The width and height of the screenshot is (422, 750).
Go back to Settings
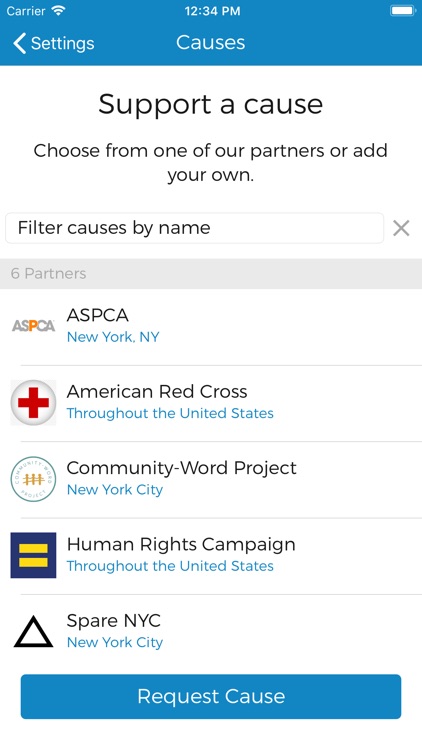click(x=54, y=43)
